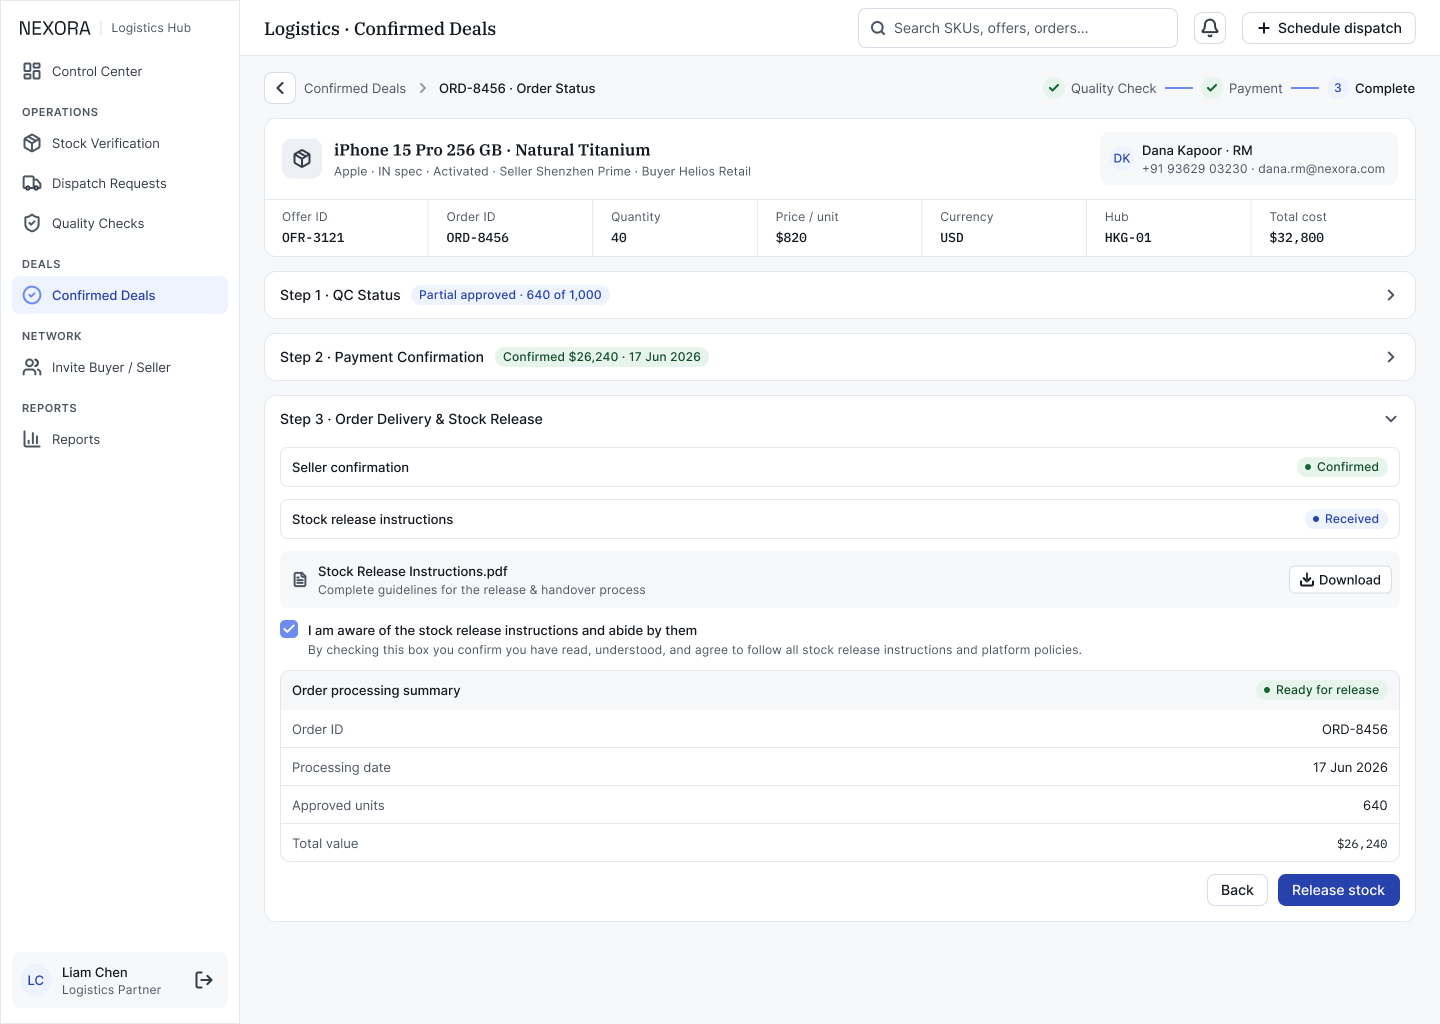Image resolution: width=1440 pixels, height=1024 pixels.
Task: Click the Quality Checks shield icon
Action: tap(32, 223)
